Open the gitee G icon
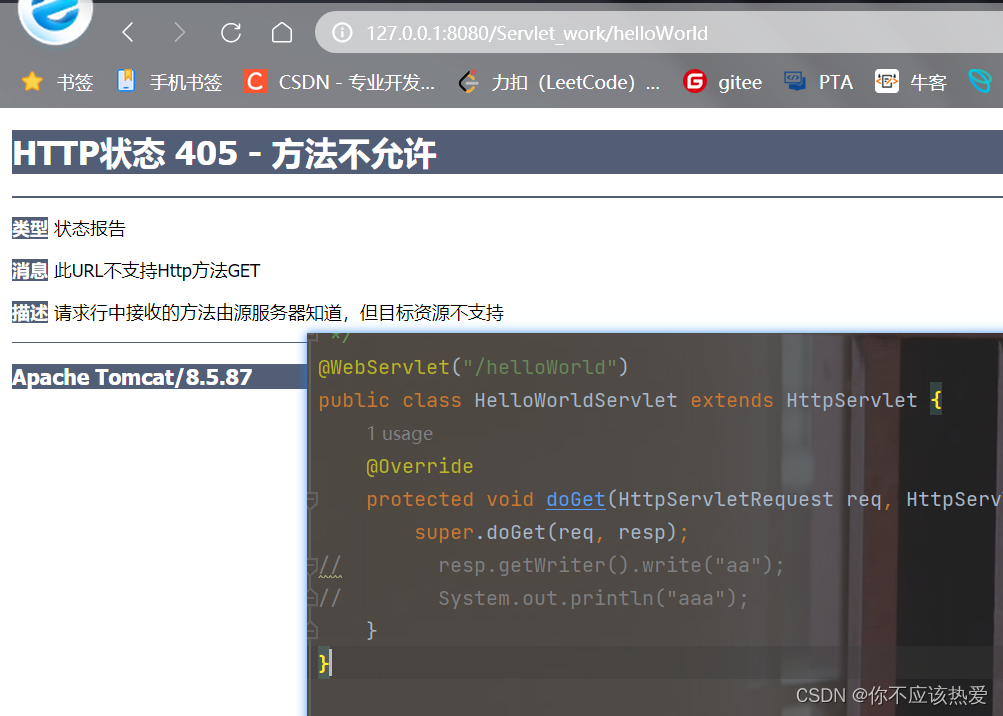Image resolution: width=1003 pixels, height=716 pixels. (695, 81)
